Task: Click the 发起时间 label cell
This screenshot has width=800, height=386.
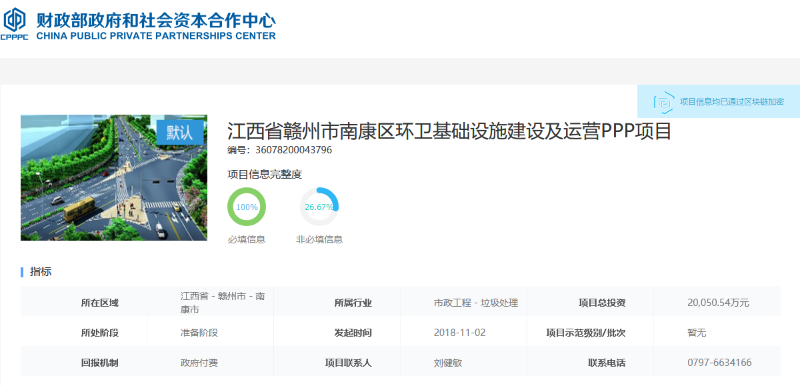Action: coord(353,333)
